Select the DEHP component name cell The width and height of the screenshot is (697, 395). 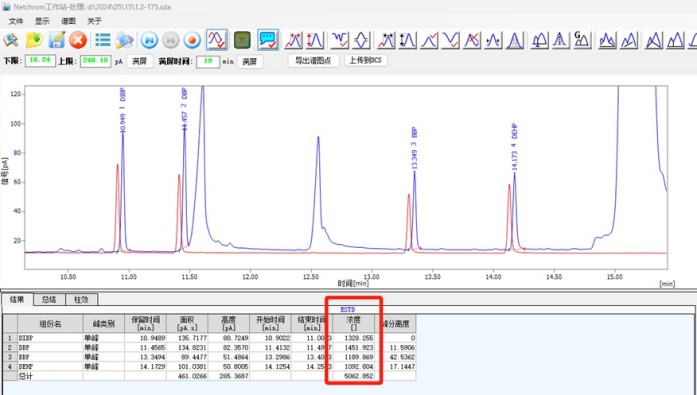click(x=50, y=367)
